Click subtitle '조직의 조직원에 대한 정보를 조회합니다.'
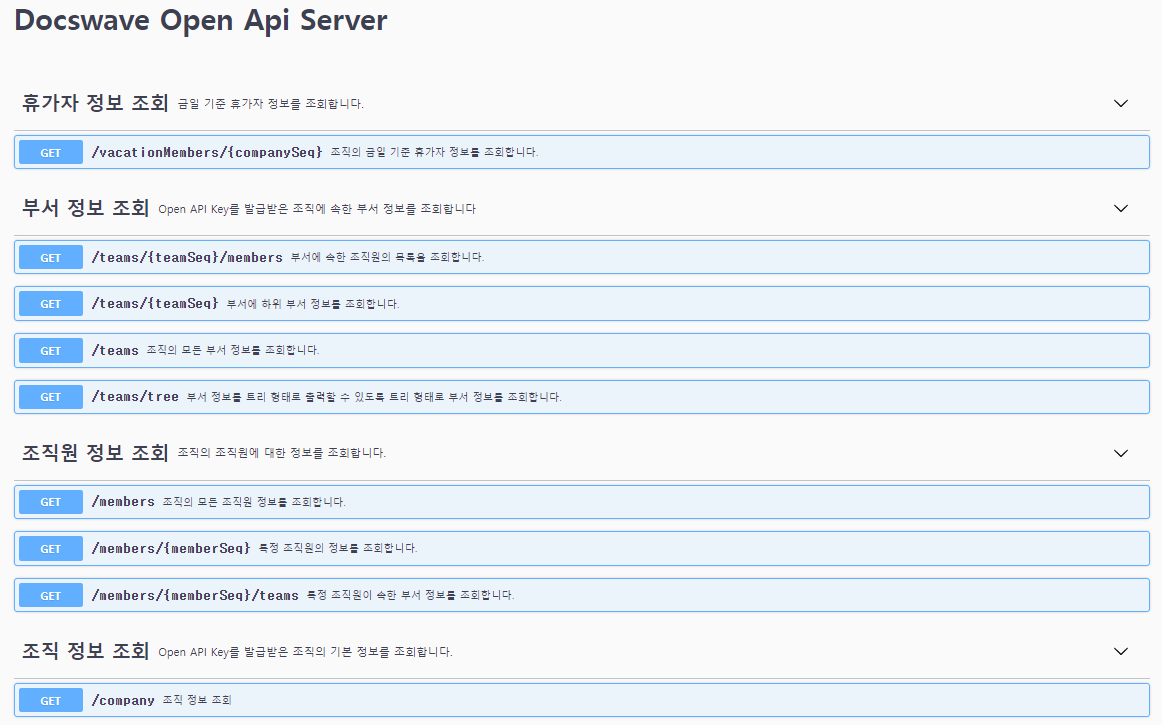The height and width of the screenshot is (725, 1162). pyautogui.click(x=282, y=453)
